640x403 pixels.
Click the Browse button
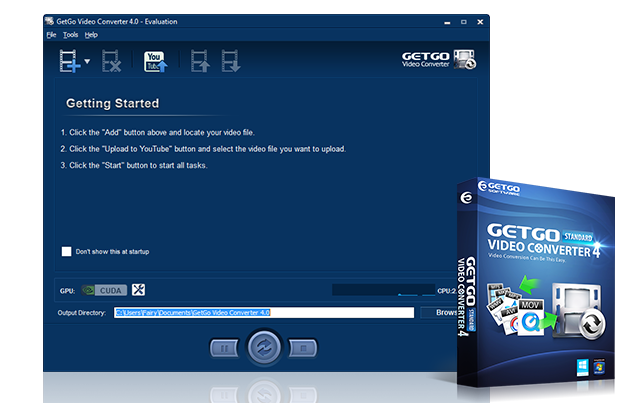(439, 313)
